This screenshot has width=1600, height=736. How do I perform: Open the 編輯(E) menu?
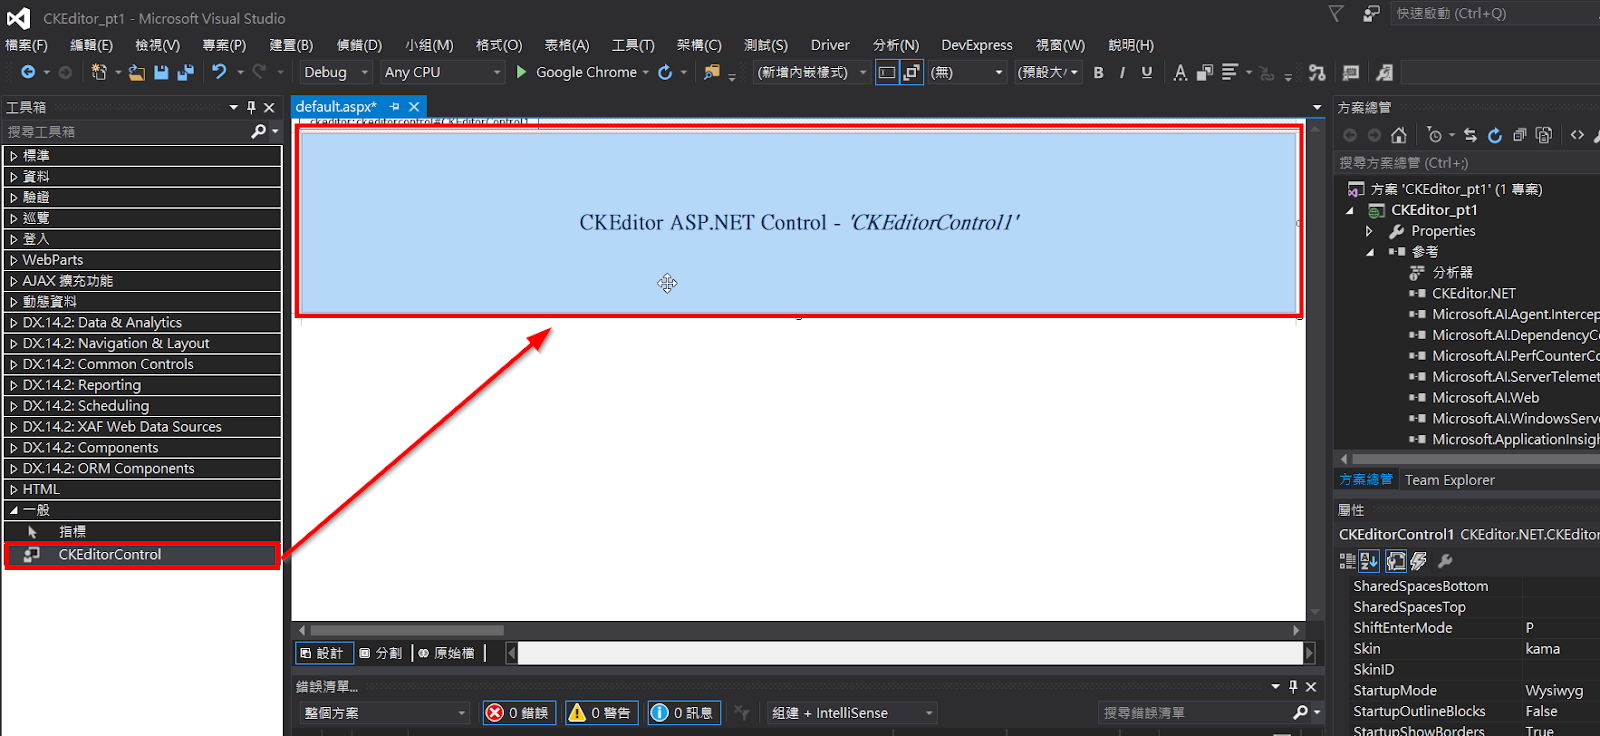(x=91, y=45)
